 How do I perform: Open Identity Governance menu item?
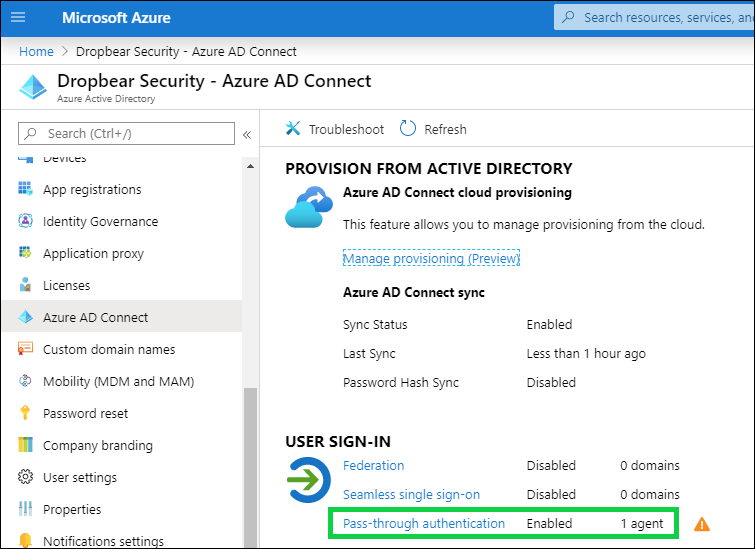[x=121, y=222]
